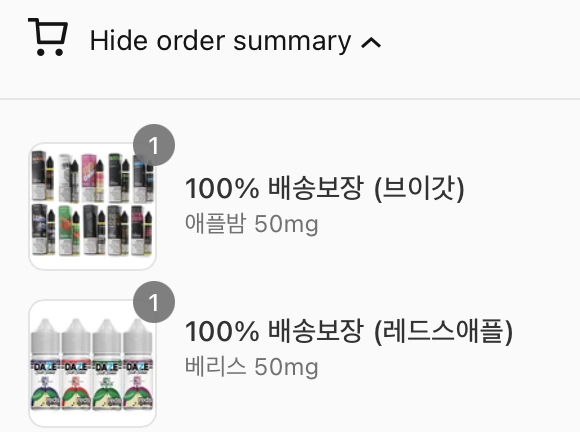Click the Hide order summary label
Viewport: 580px width, 432px height.
(x=220, y=41)
